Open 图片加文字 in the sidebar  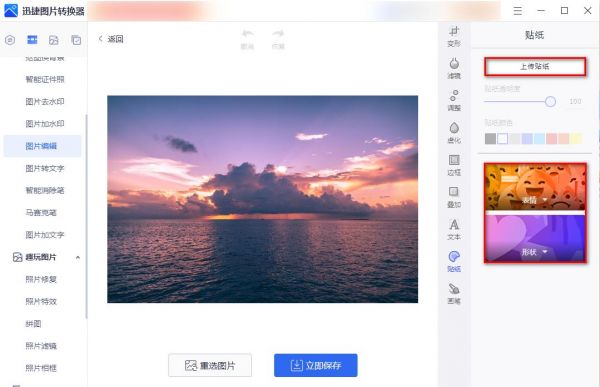(45, 235)
